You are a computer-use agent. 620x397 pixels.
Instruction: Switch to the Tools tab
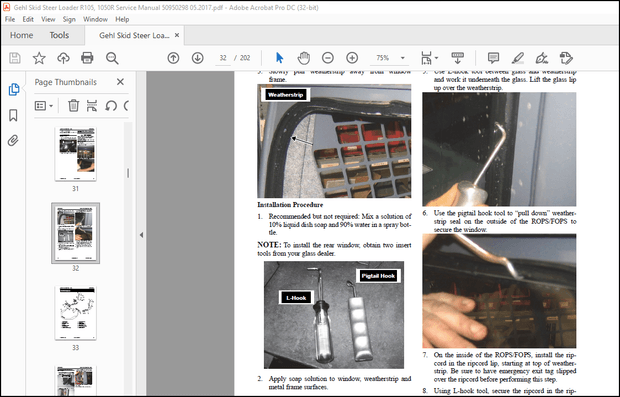click(59, 35)
